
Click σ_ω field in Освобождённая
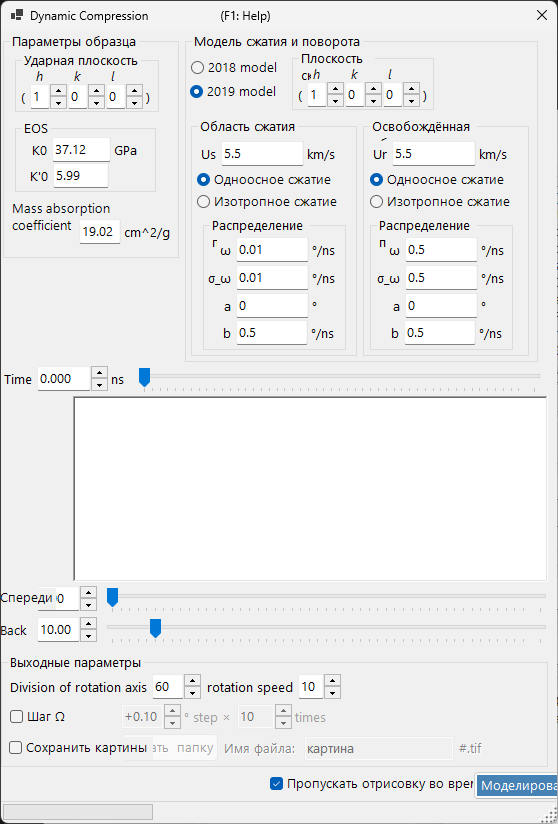click(441, 278)
